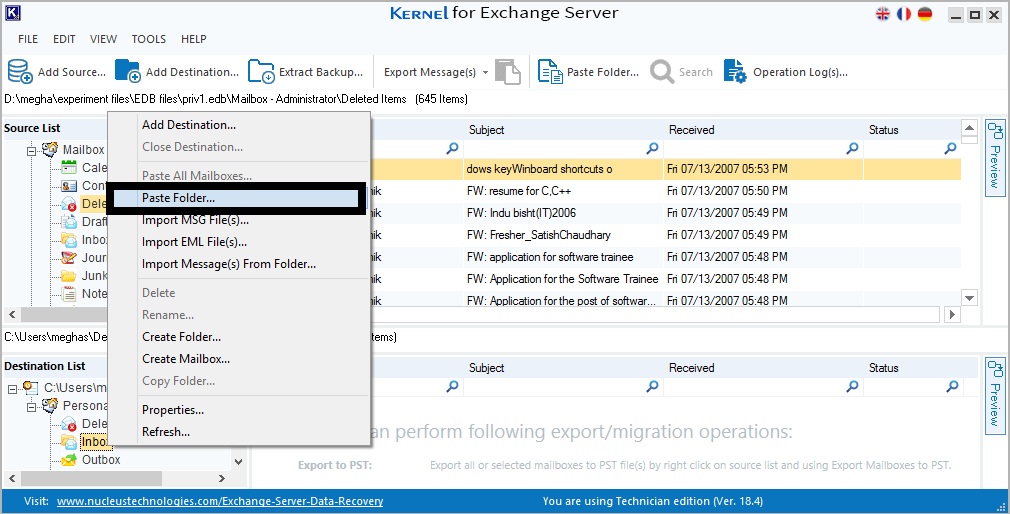Collapse the C:\Users node in Destination List
The width and height of the screenshot is (1010, 514).
(12, 389)
